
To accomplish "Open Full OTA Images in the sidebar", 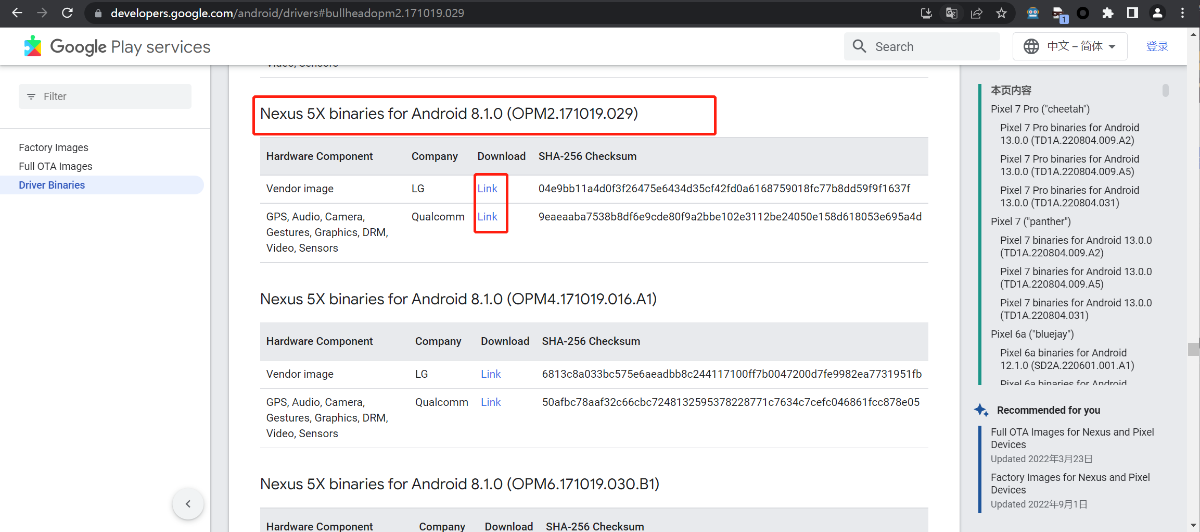I will pos(56,166).
